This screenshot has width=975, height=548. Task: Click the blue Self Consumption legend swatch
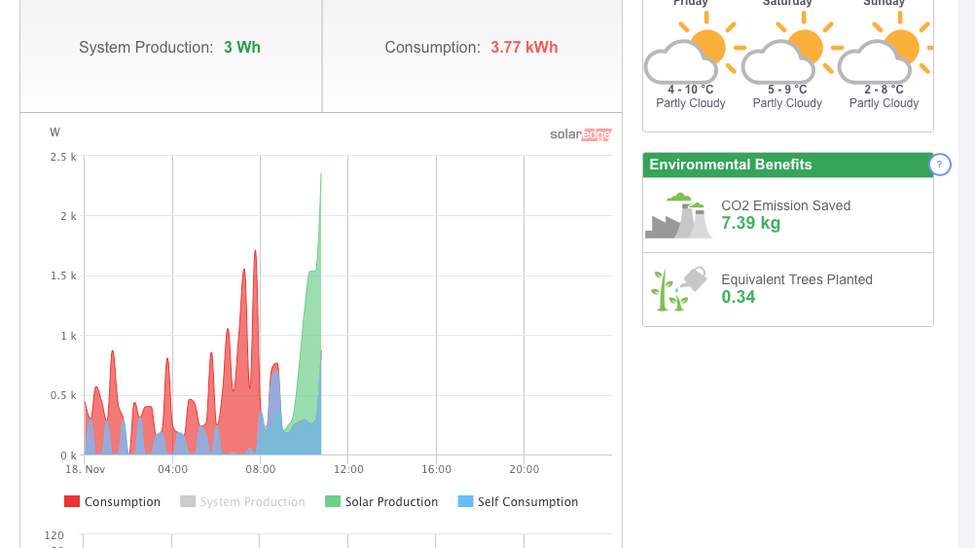pos(466,501)
